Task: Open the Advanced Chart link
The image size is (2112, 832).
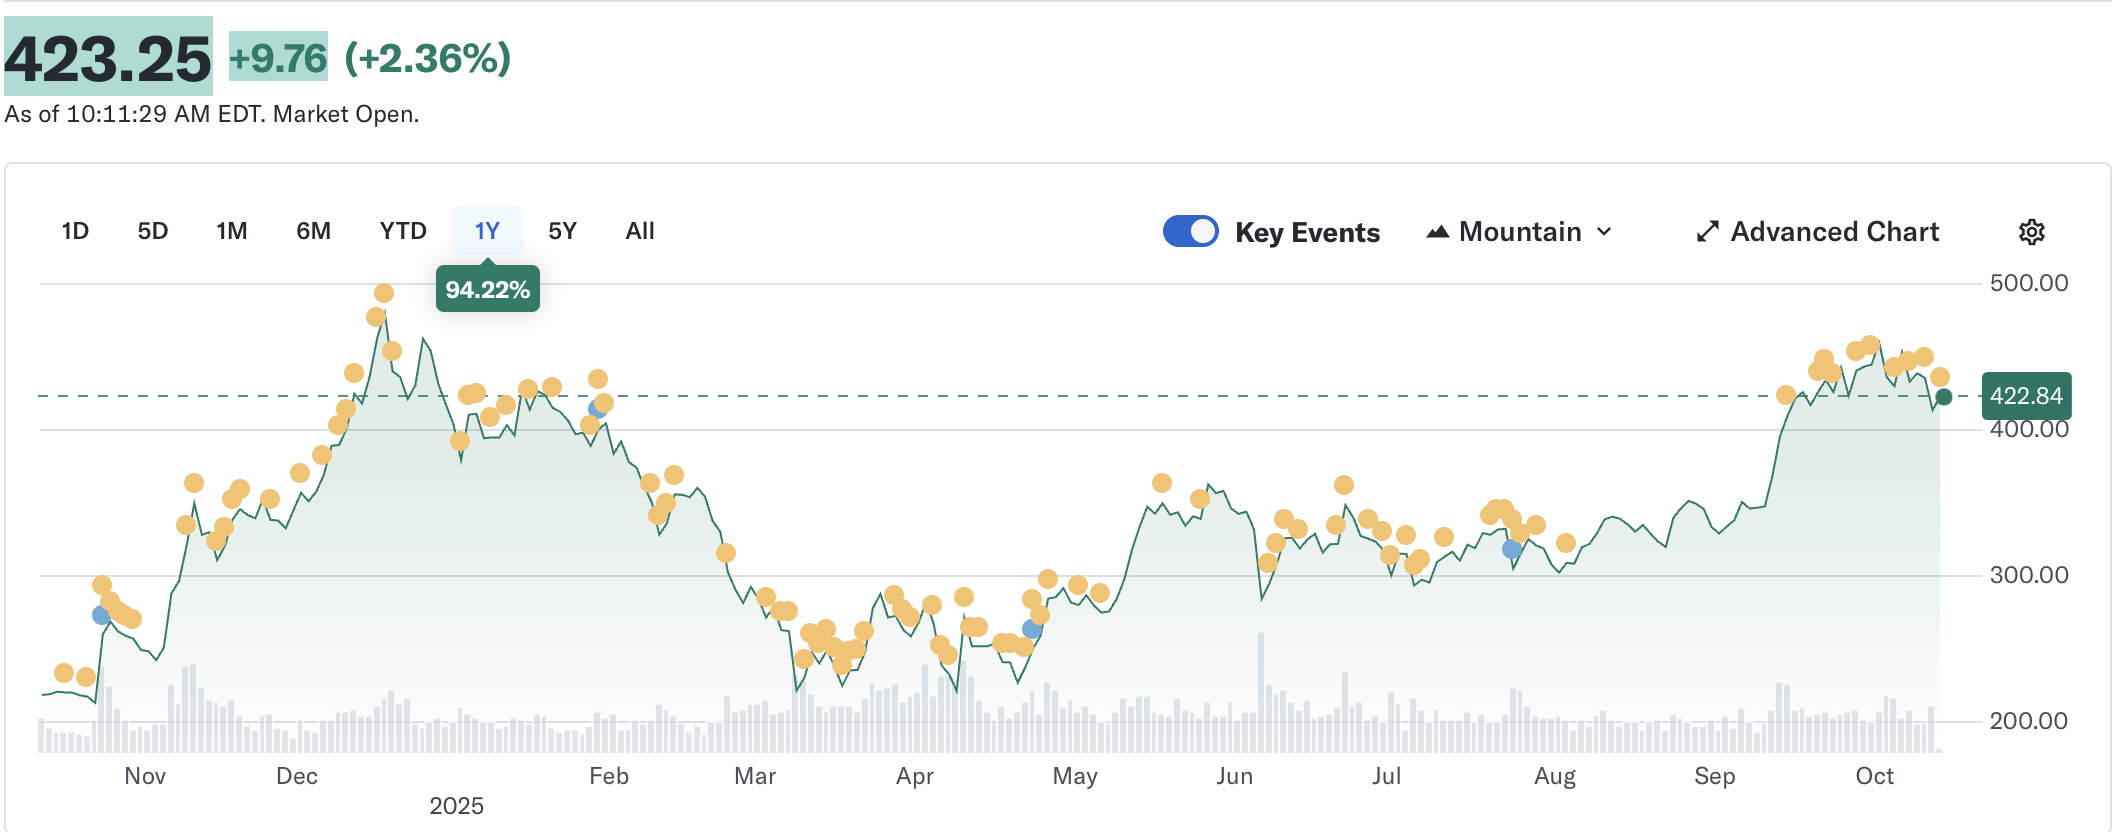Action: (x=1834, y=232)
